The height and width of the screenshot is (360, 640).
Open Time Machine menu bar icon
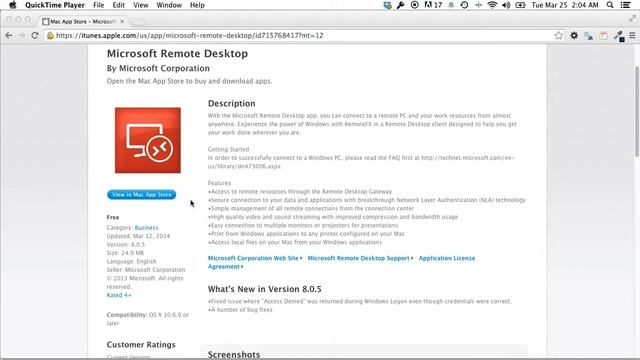pos(464,5)
